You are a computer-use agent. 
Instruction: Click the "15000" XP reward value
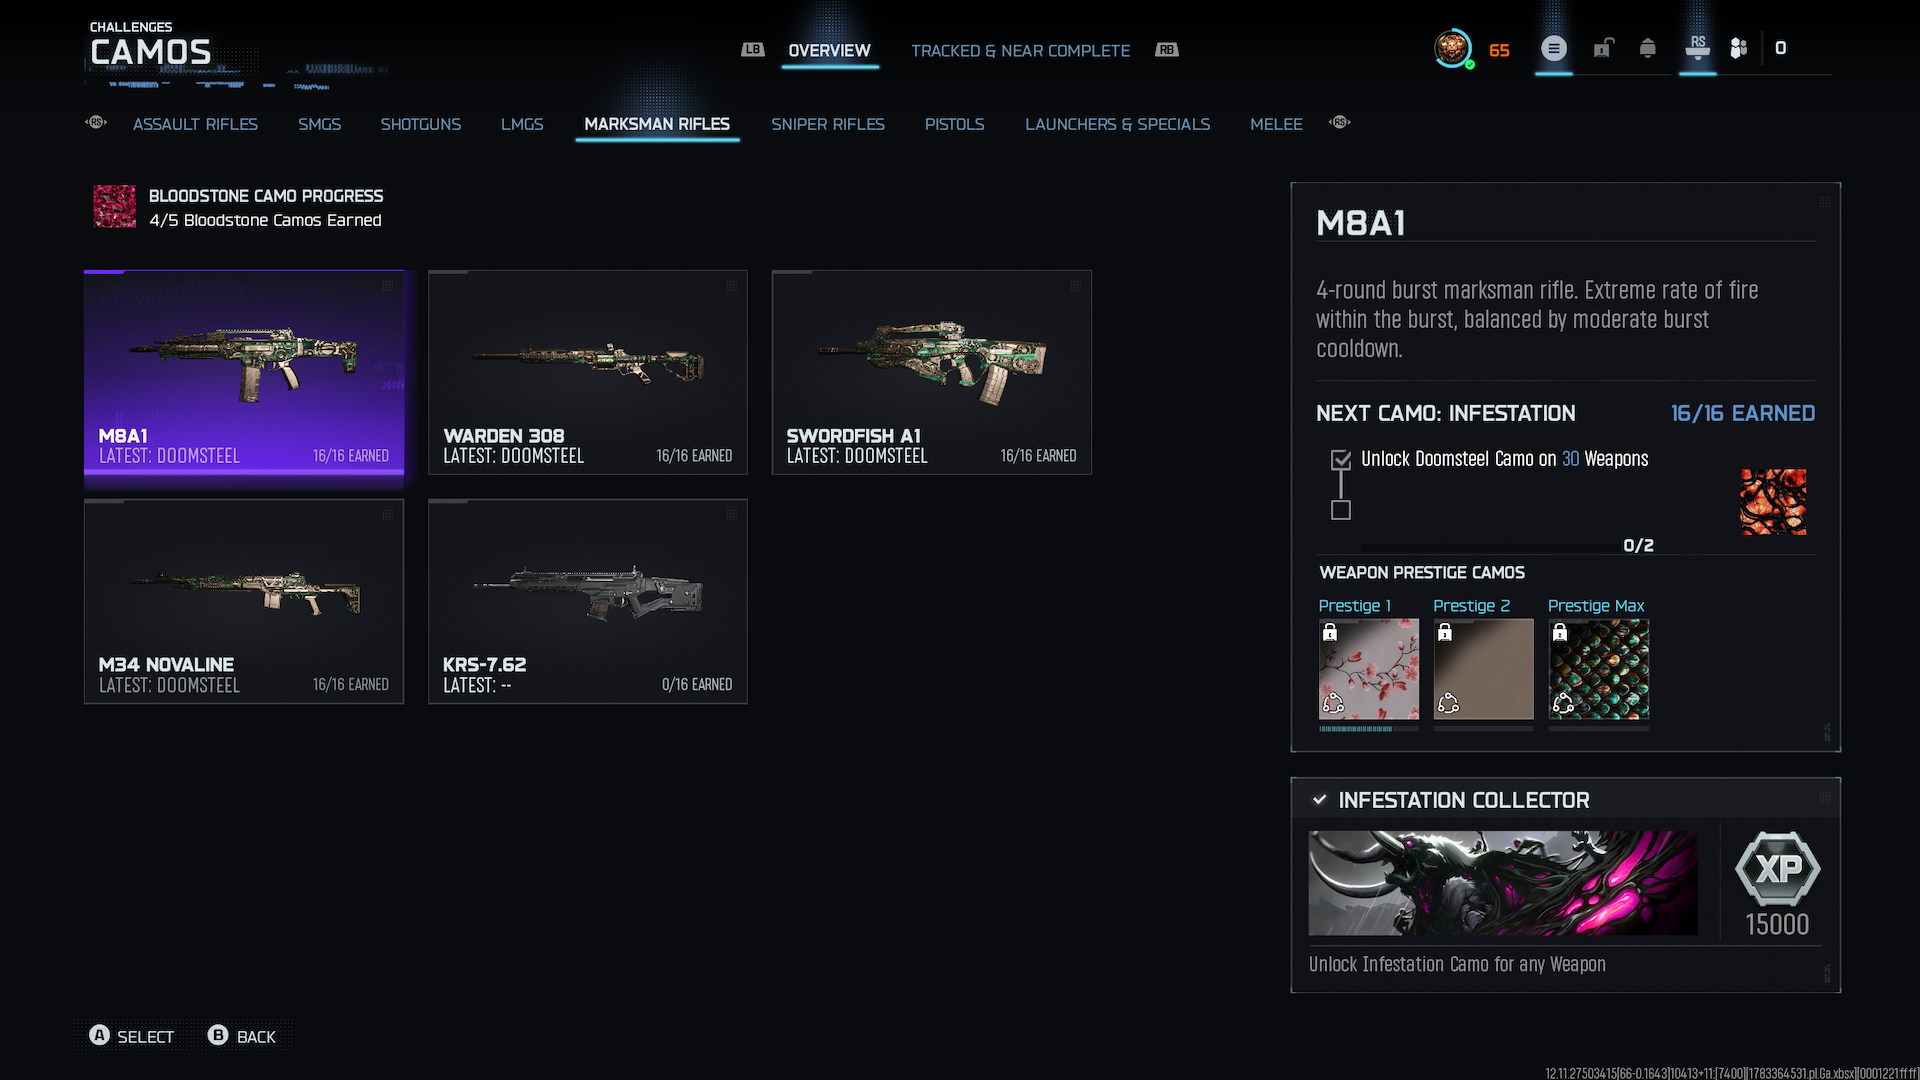point(1777,925)
